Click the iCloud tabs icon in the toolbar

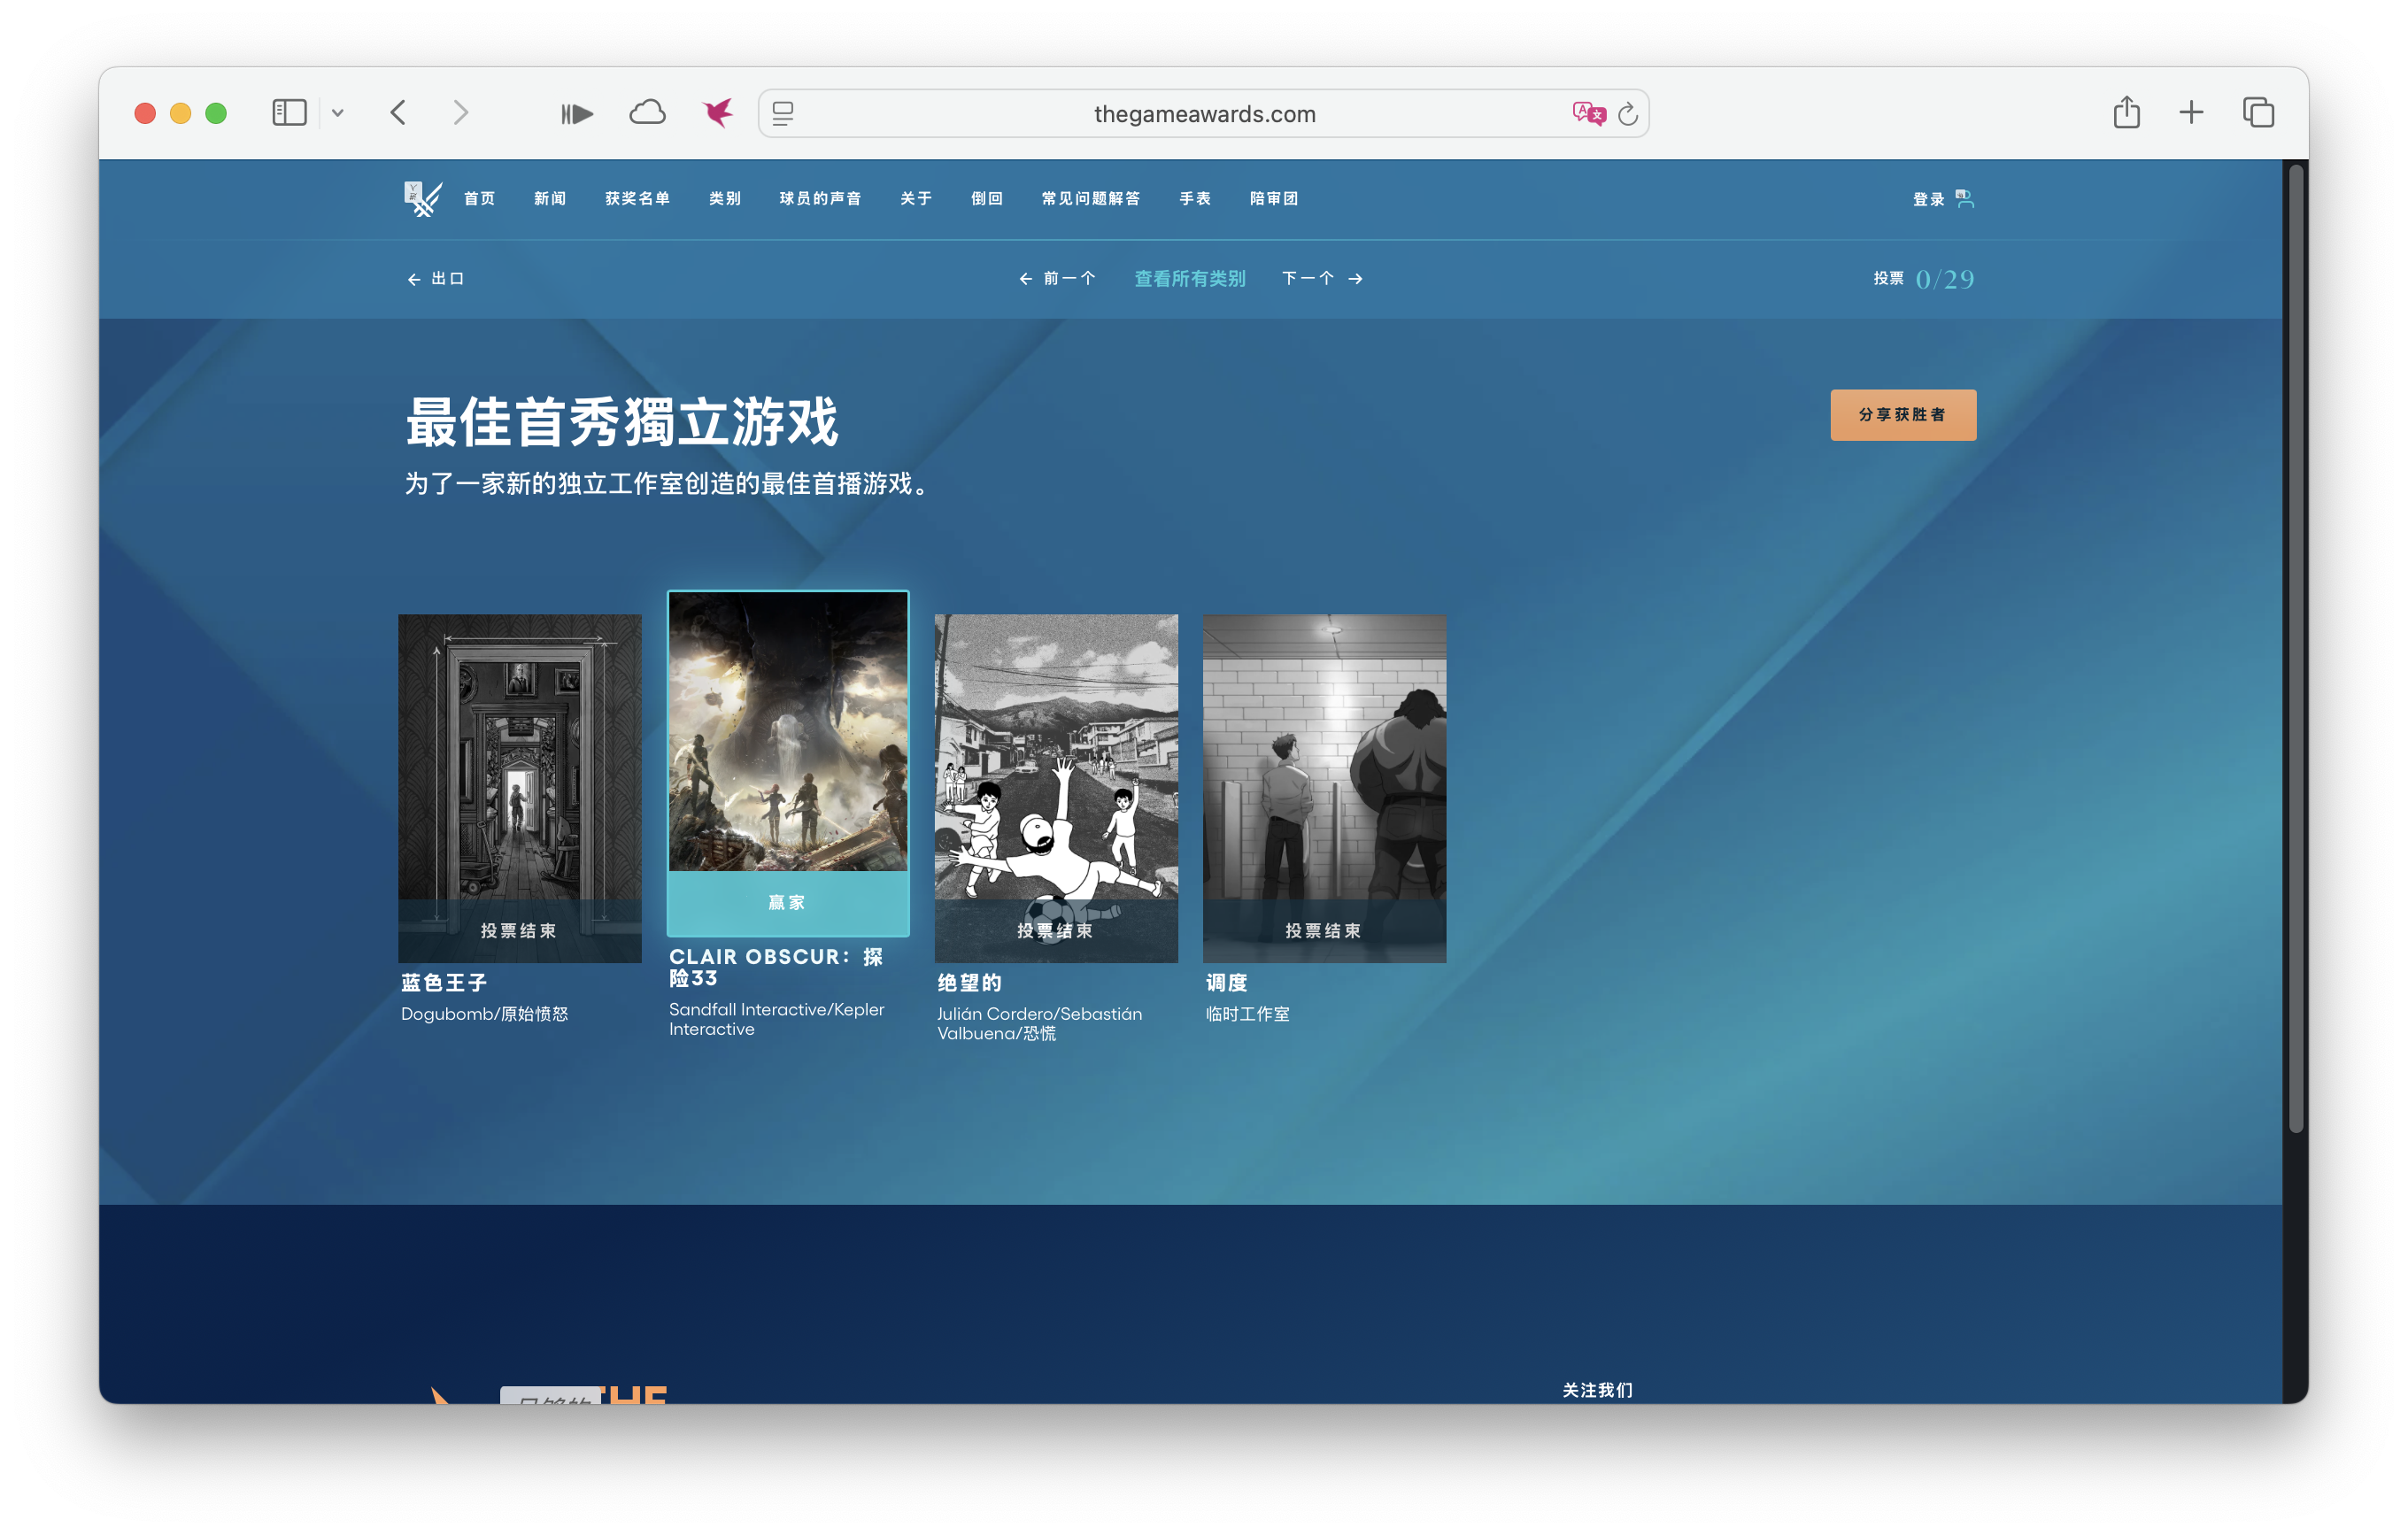point(647,112)
